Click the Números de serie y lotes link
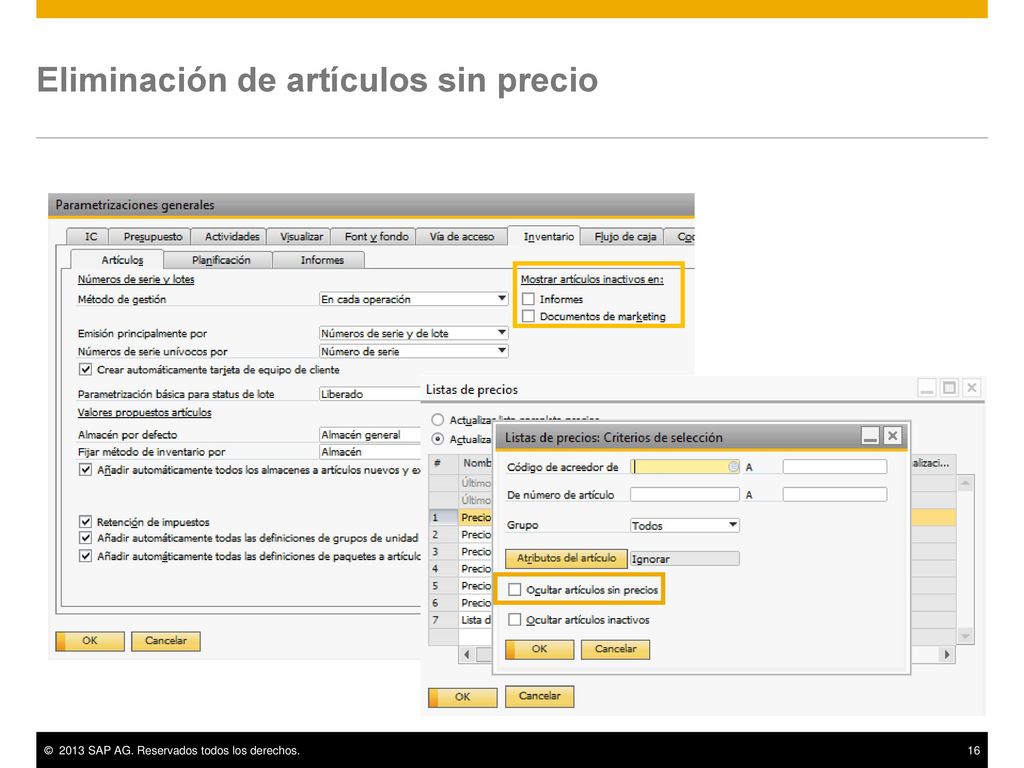This screenshot has height=768, width=1024. [x=136, y=280]
